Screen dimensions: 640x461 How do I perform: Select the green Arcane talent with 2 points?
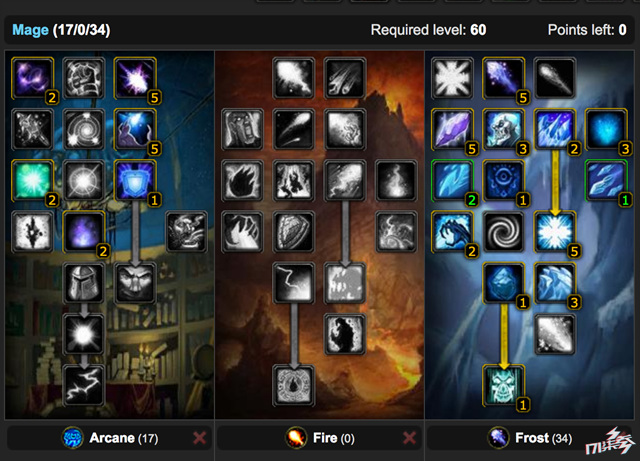coord(33,180)
